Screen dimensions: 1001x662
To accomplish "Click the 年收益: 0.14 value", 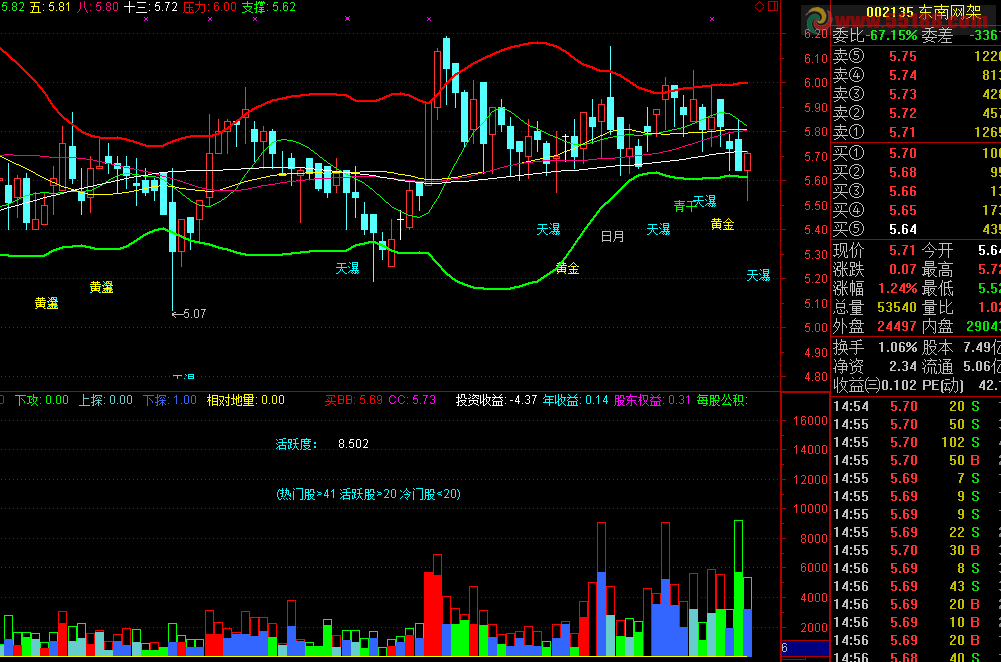I will 575,400.
